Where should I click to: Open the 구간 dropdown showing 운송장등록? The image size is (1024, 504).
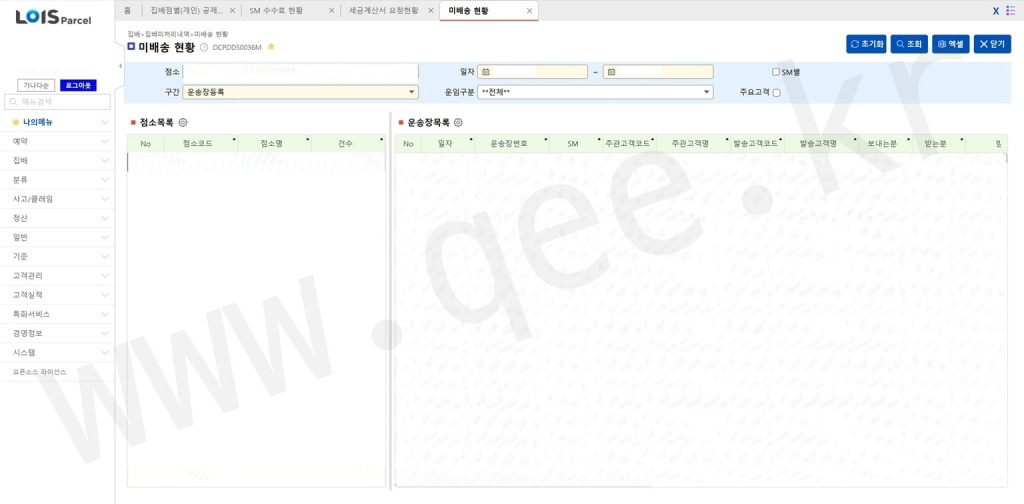[300, 92]
